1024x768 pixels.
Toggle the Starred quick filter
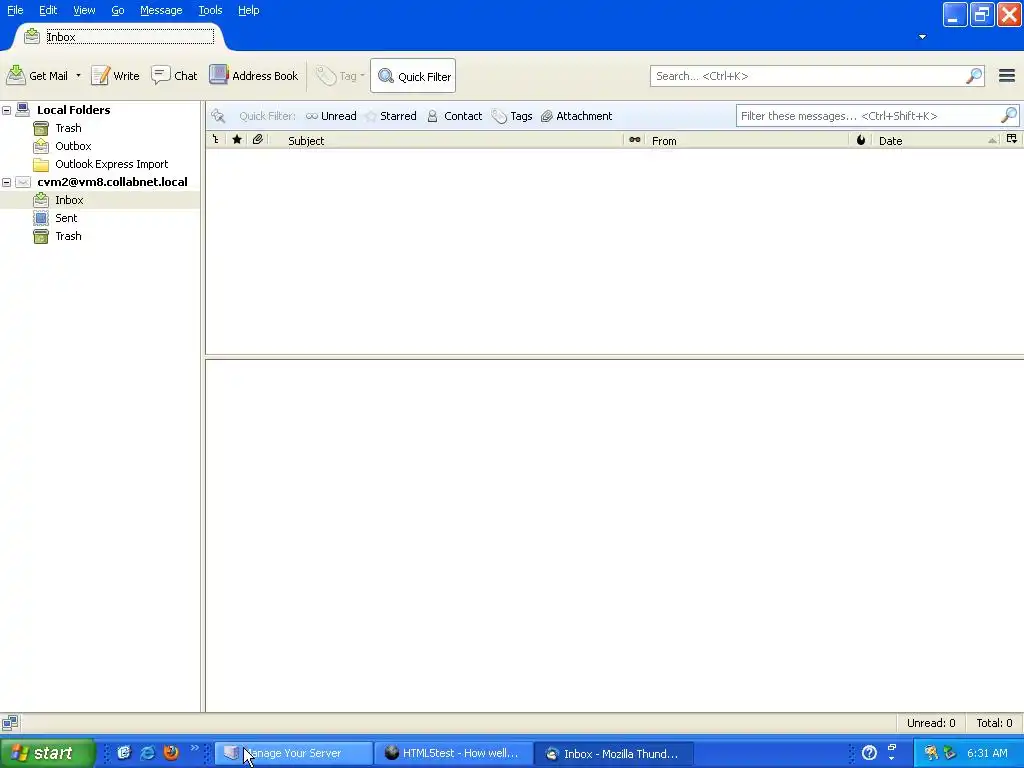tap(391, 116)
